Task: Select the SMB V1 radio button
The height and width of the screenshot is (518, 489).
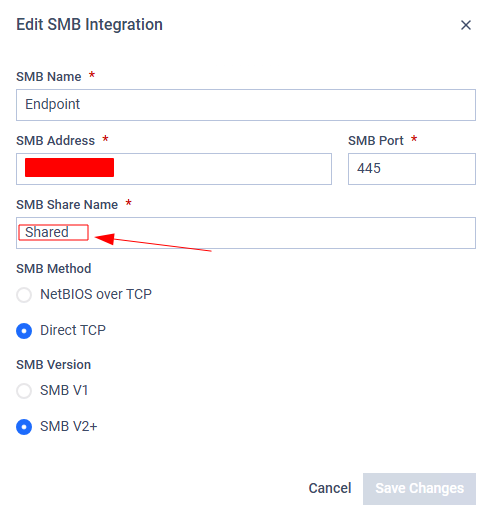Action: click(x=24, y=391)
